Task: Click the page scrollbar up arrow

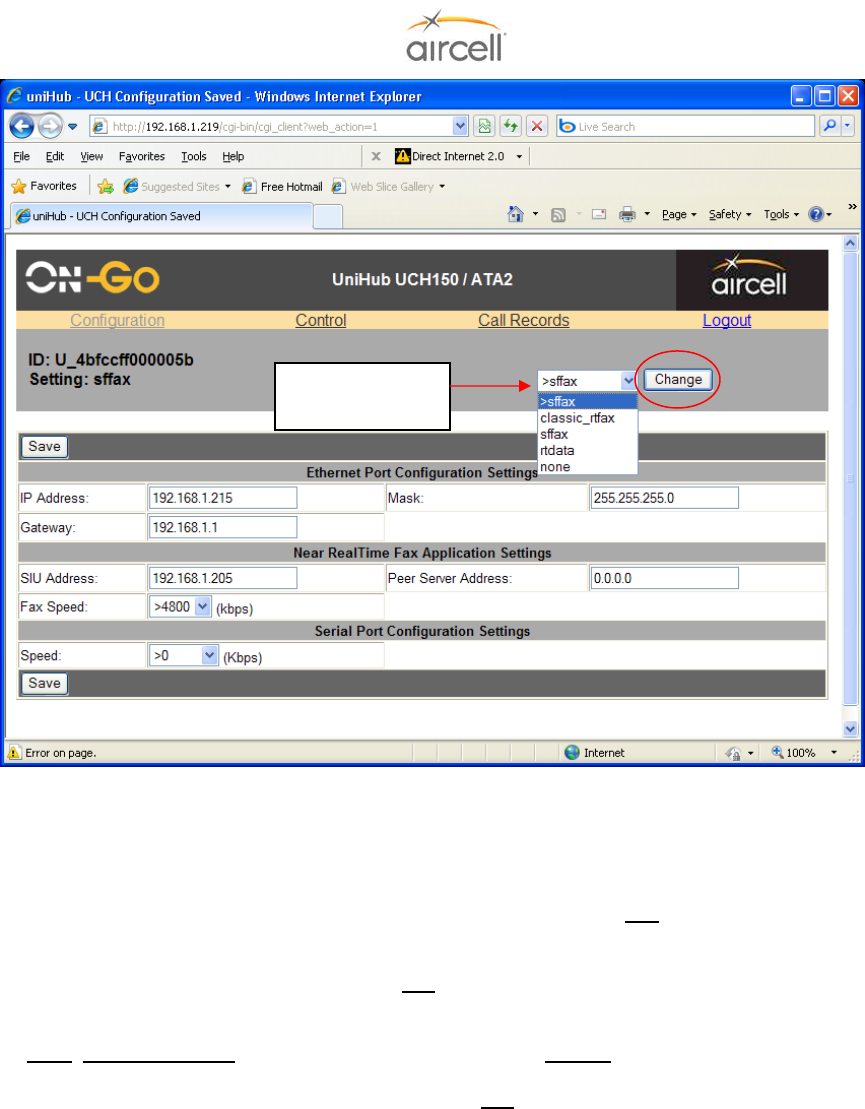Action: click(x=850, y=243)
